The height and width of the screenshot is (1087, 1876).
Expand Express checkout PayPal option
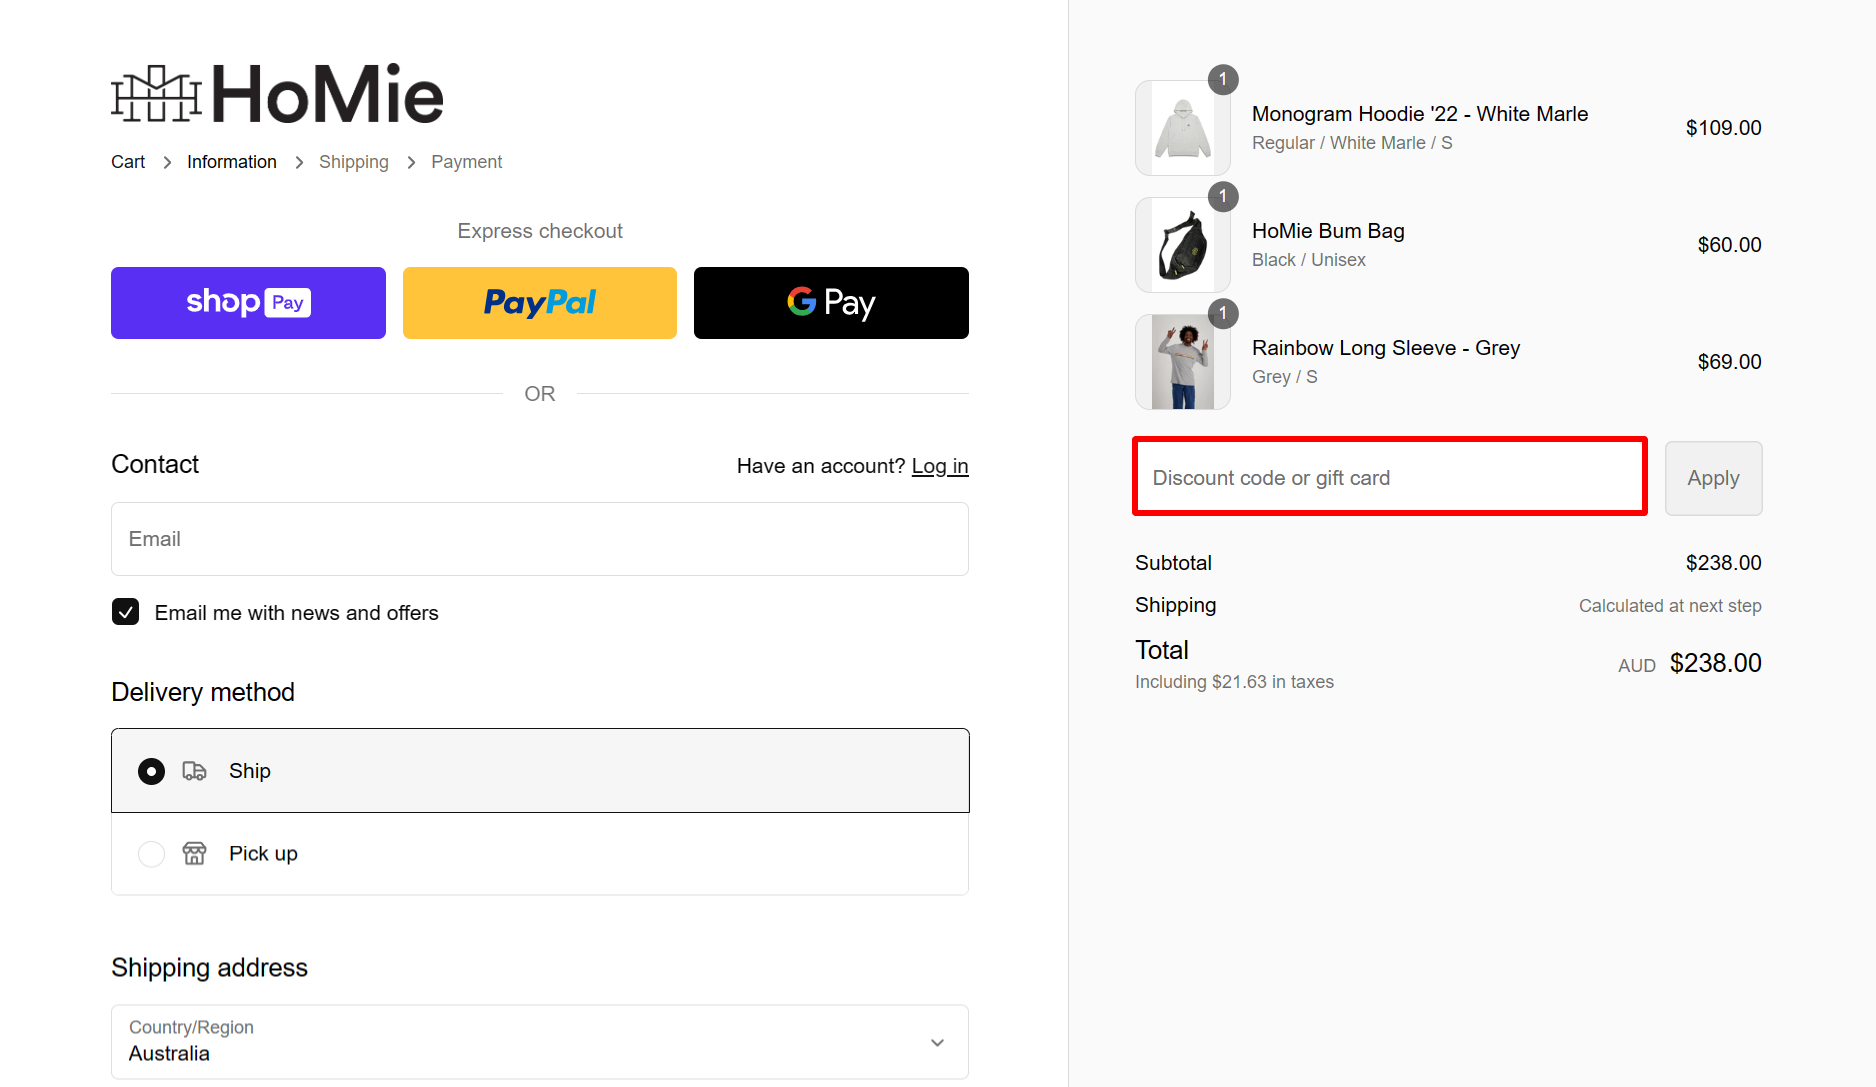(x=539, y=302)
